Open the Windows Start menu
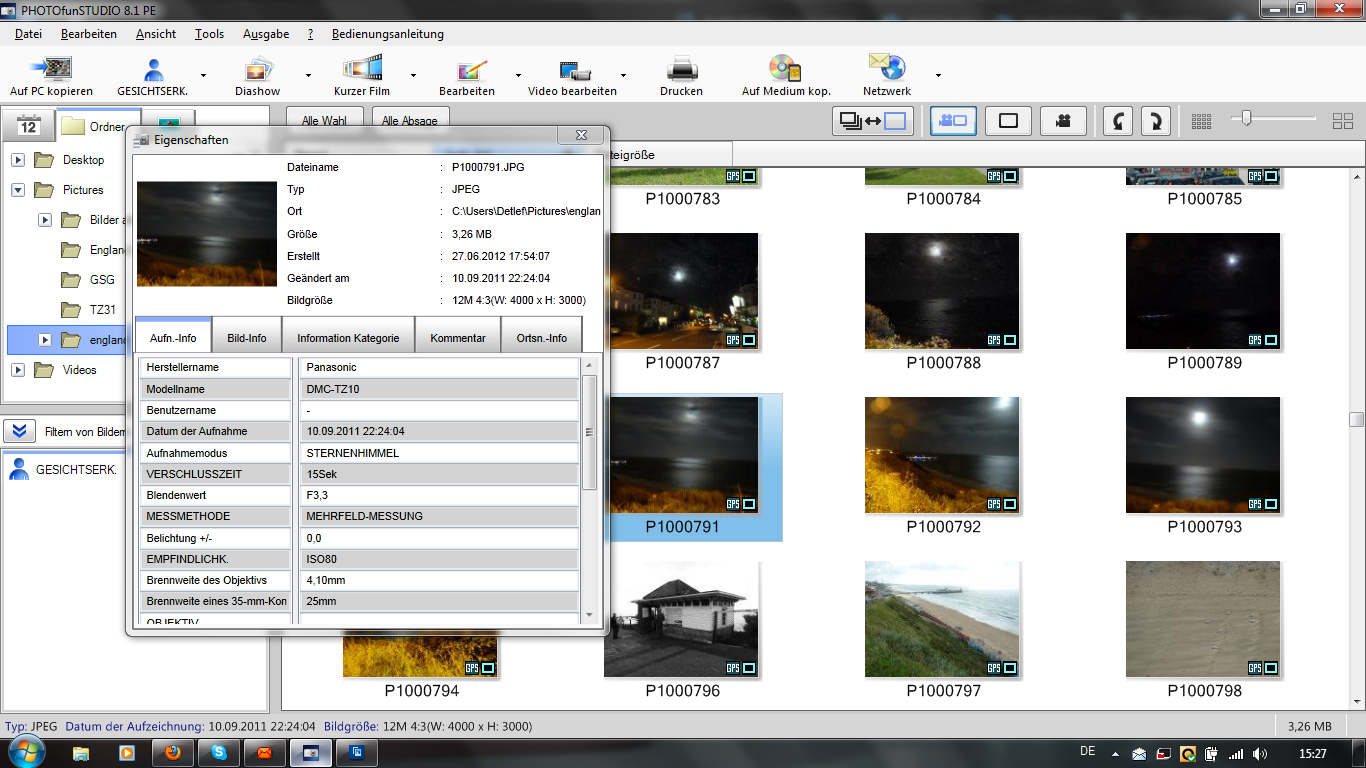Image resolution: width=1366 pixels, height=768 pixels. pyautogui.click(x=27, y=750)
